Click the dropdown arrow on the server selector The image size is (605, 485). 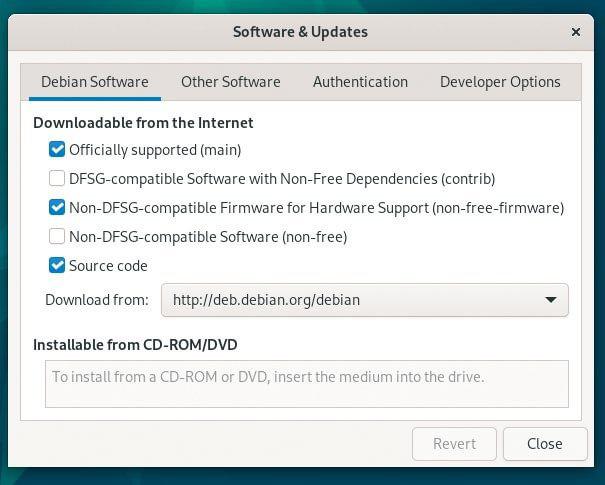(x=551, y=300)
